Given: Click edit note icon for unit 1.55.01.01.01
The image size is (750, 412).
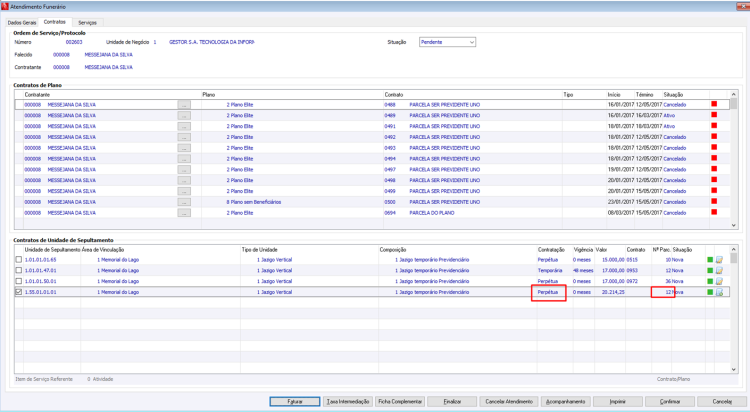Looking at the screenshot, I should coord(719,292).
